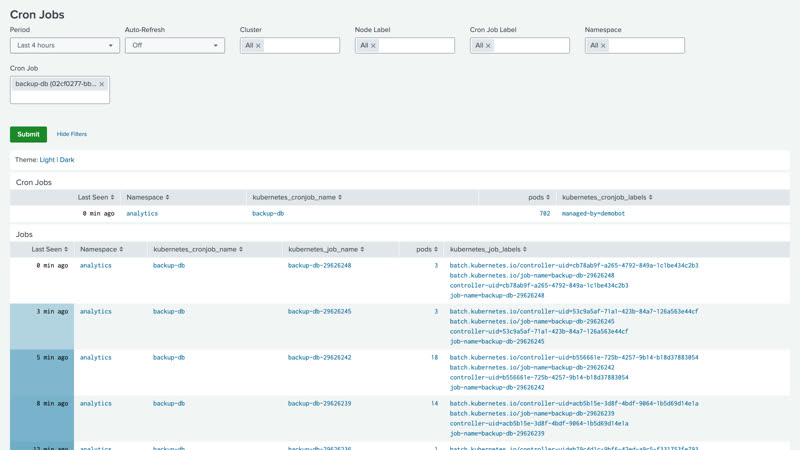Click pods count 3 for backup-db-29626248
Screen dimensions: 800x450
point(436,265)
